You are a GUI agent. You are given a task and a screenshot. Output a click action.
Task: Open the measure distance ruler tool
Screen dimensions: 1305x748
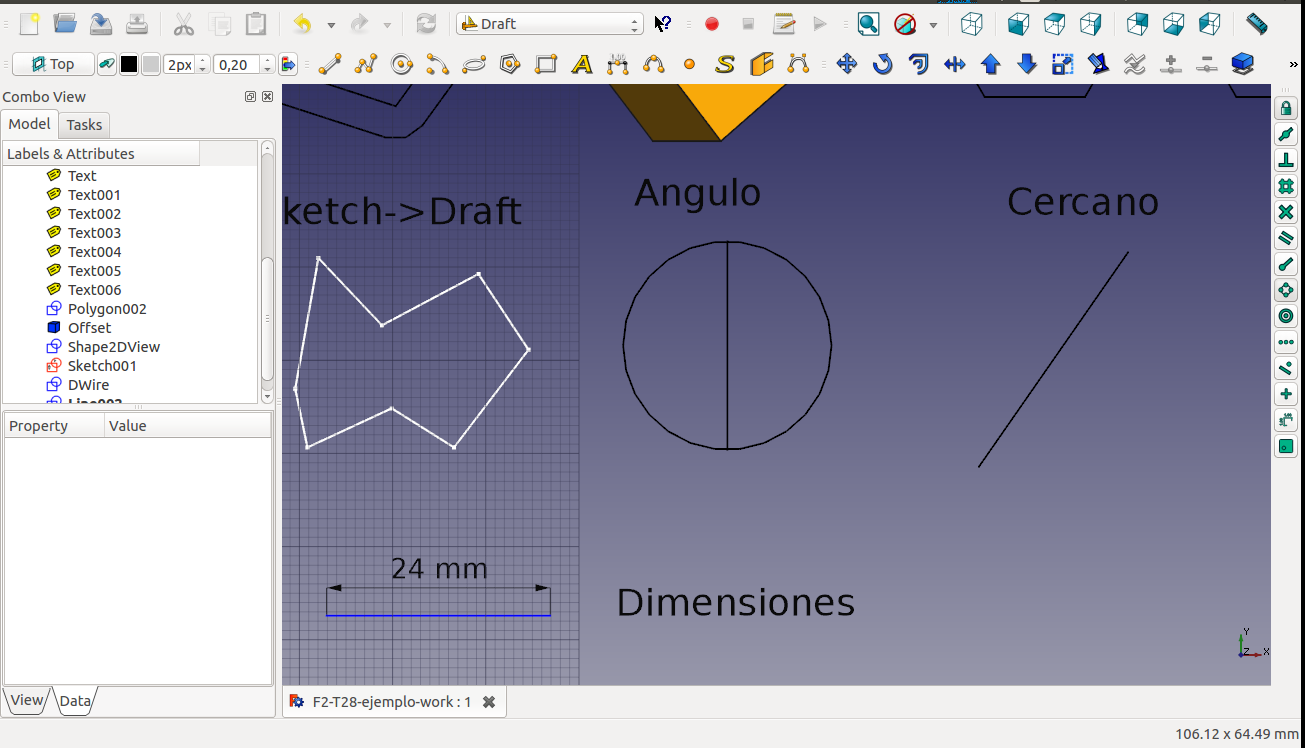coord(1257,24)
